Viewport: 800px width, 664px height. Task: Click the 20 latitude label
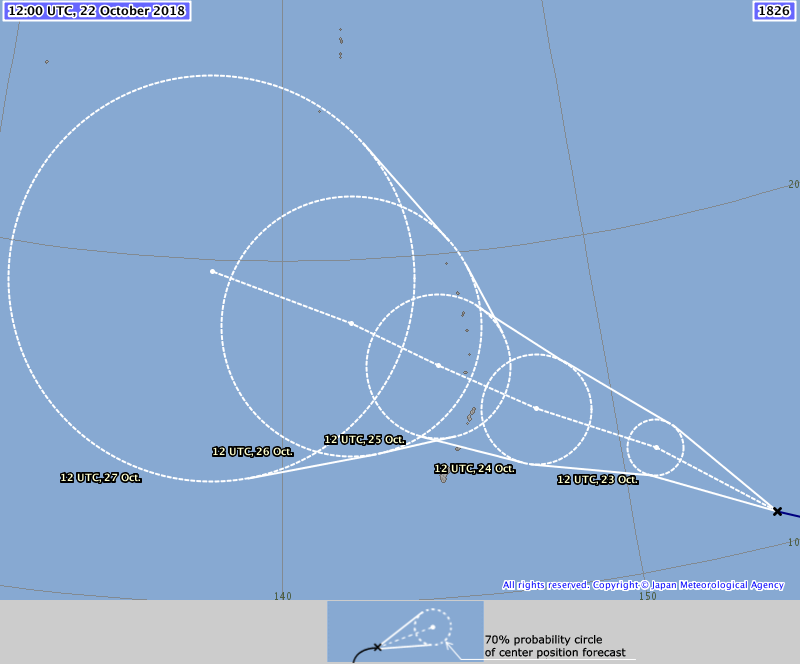click(794, 184)
